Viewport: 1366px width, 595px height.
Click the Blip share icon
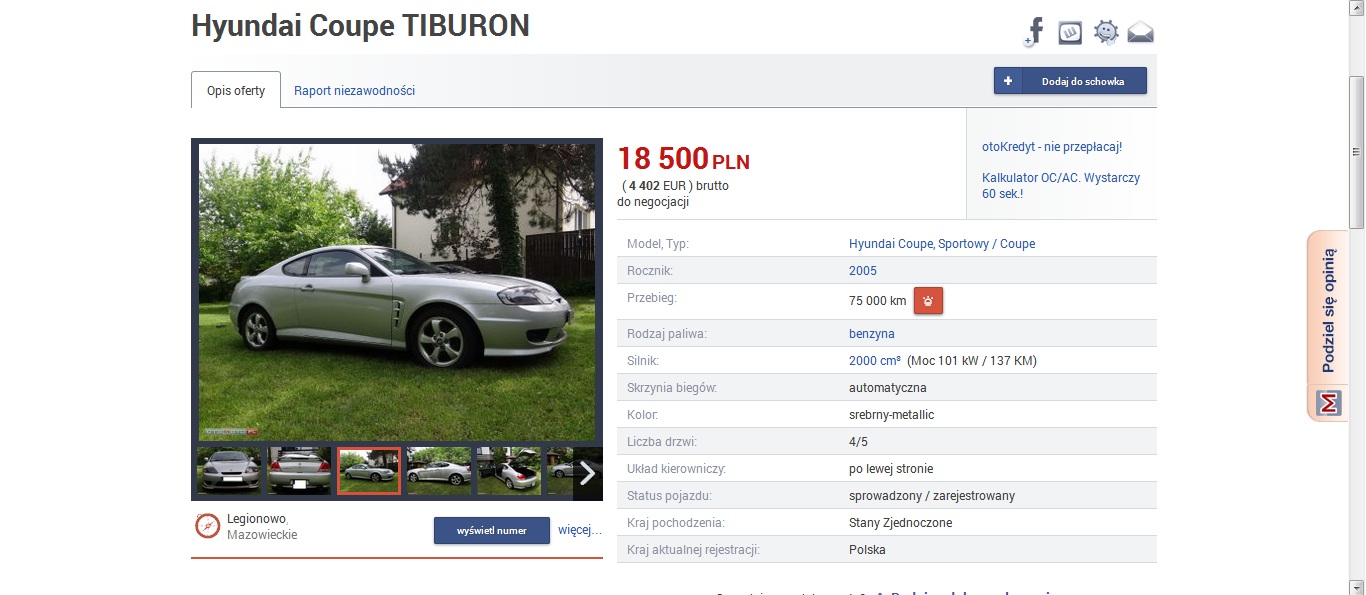point(1106,32)
